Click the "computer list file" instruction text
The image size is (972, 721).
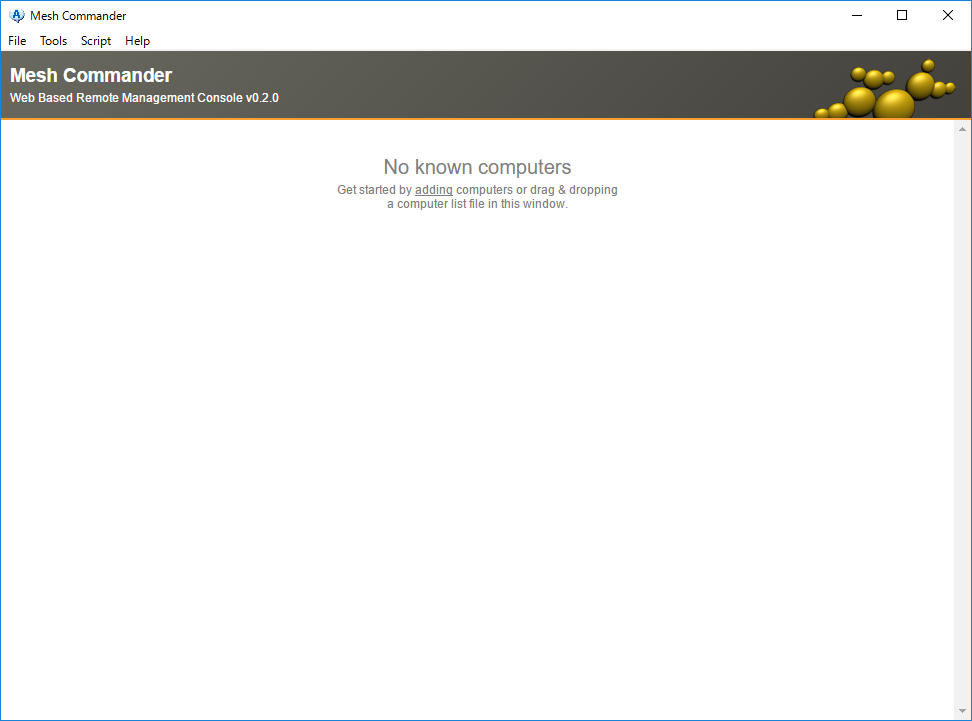tap(441, 204)
